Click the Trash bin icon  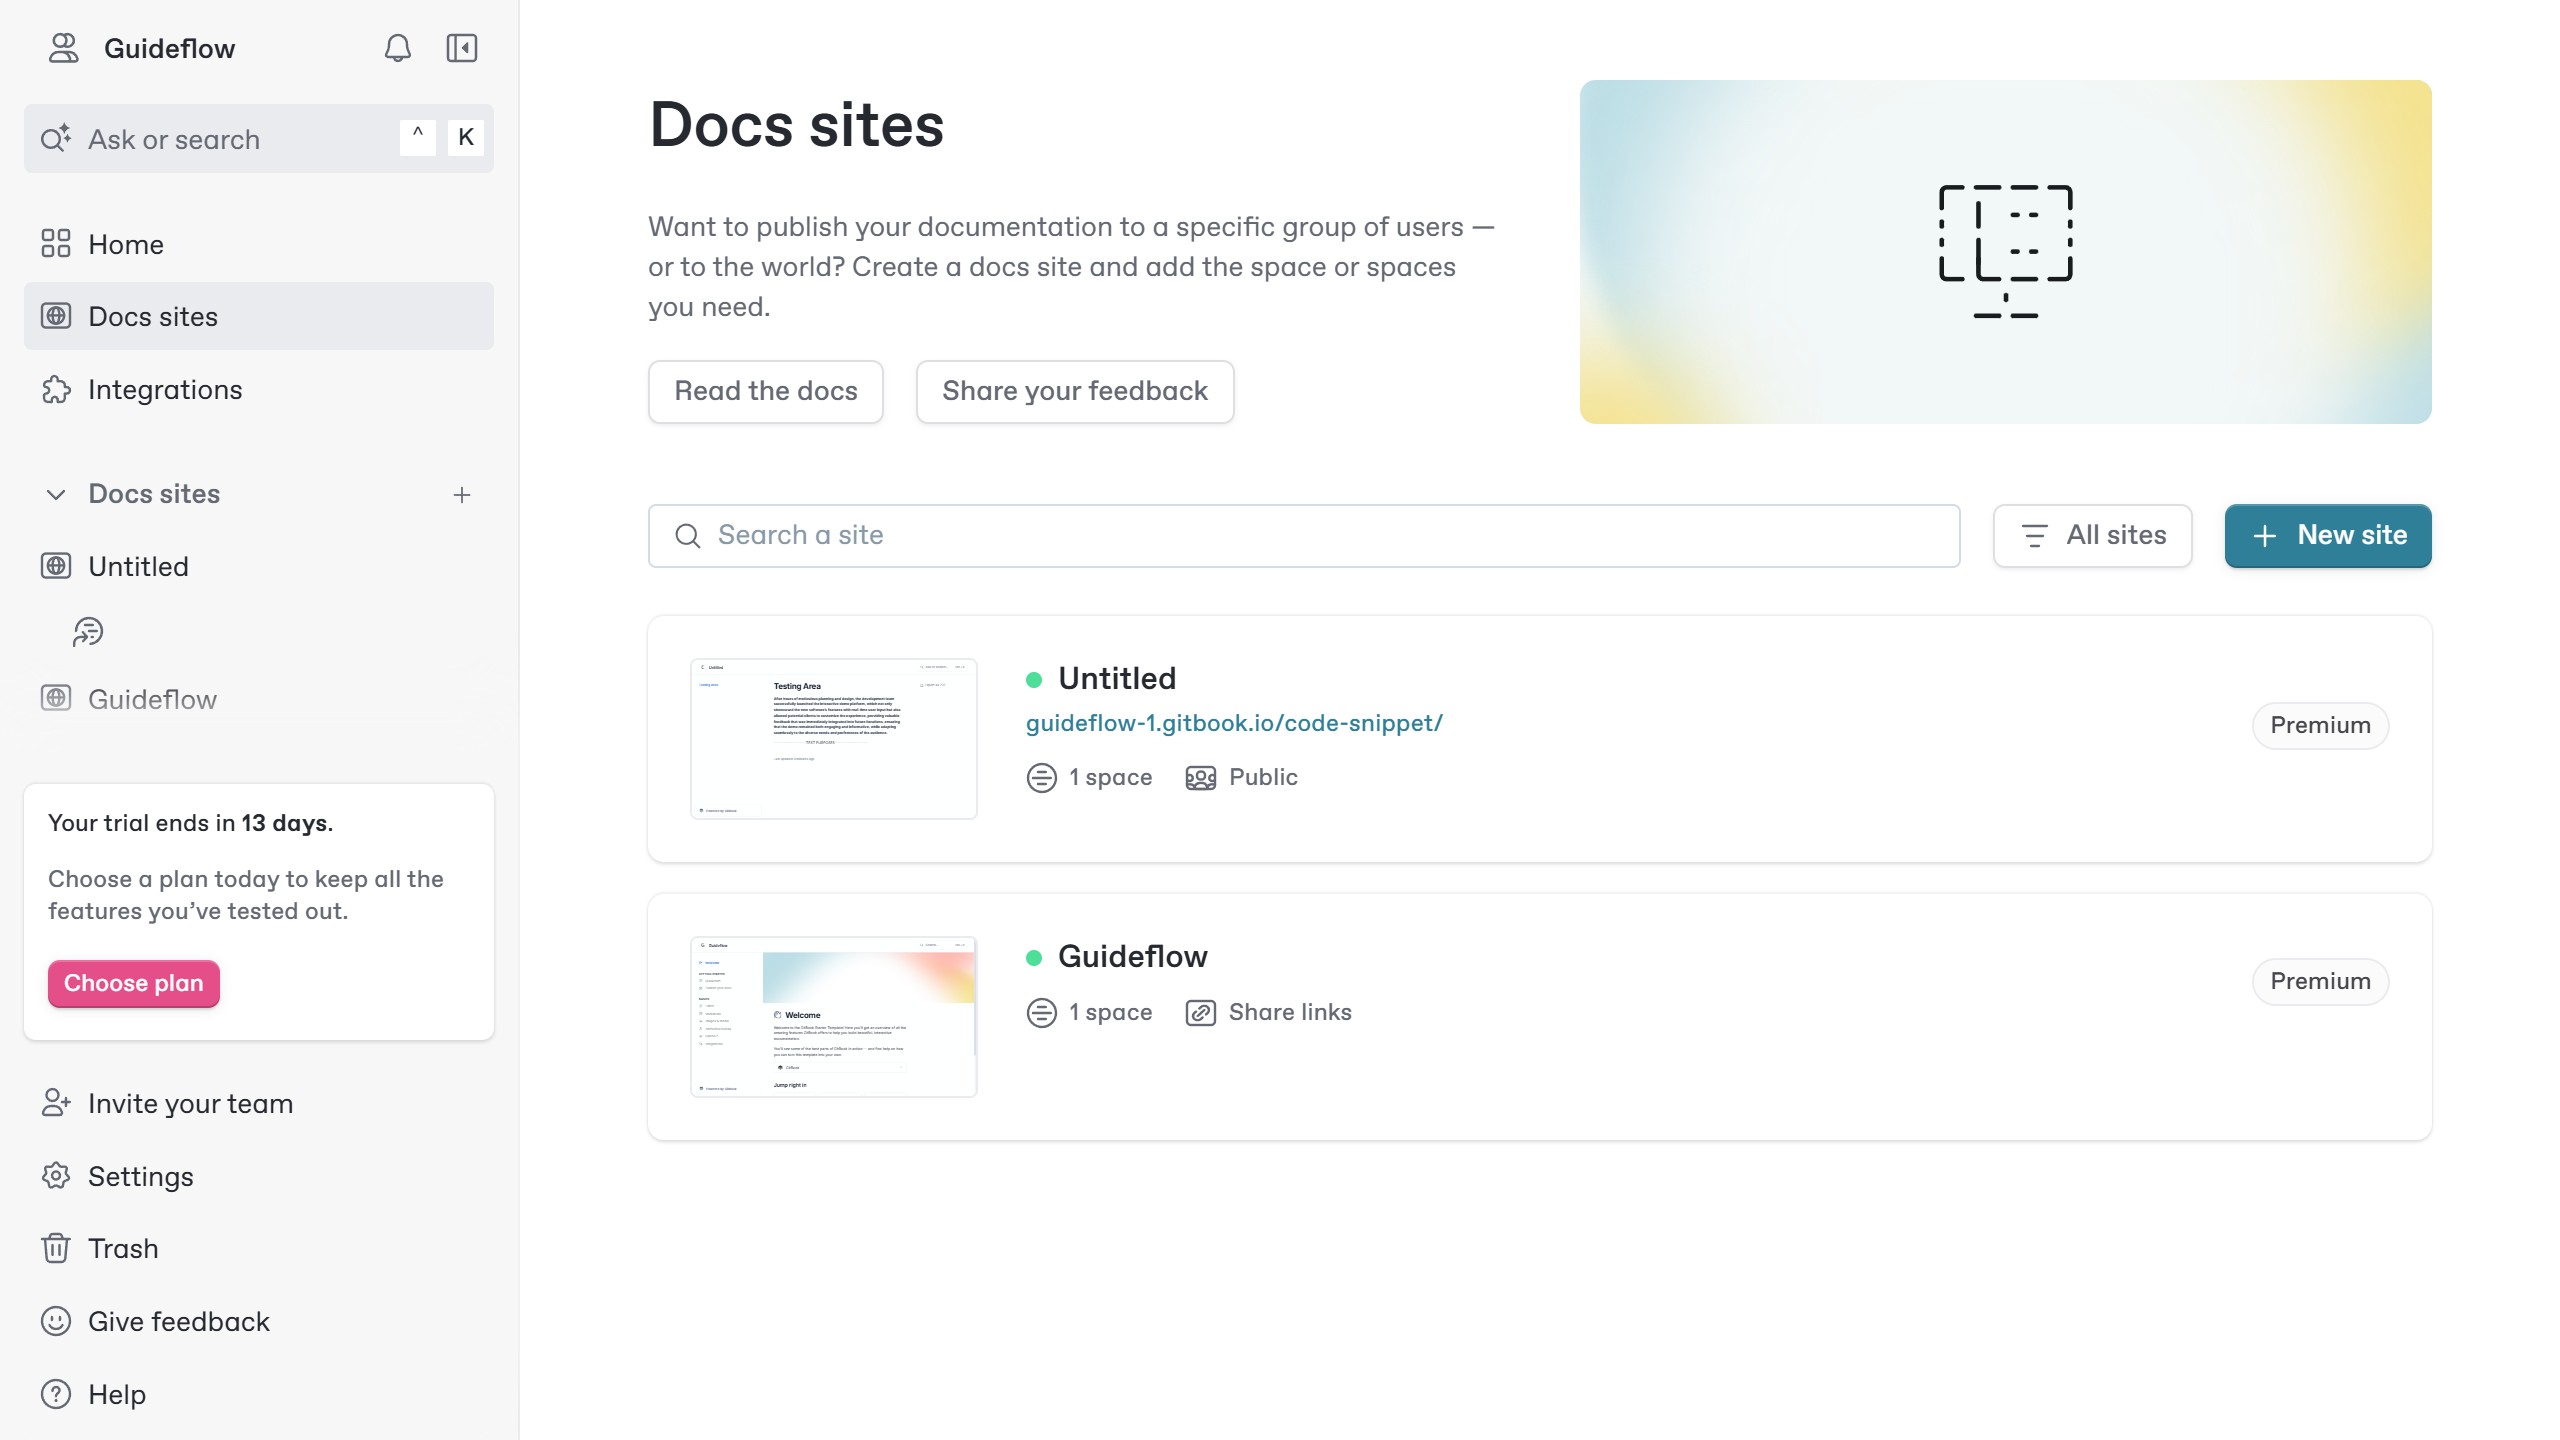click(x=56, y=1248)
